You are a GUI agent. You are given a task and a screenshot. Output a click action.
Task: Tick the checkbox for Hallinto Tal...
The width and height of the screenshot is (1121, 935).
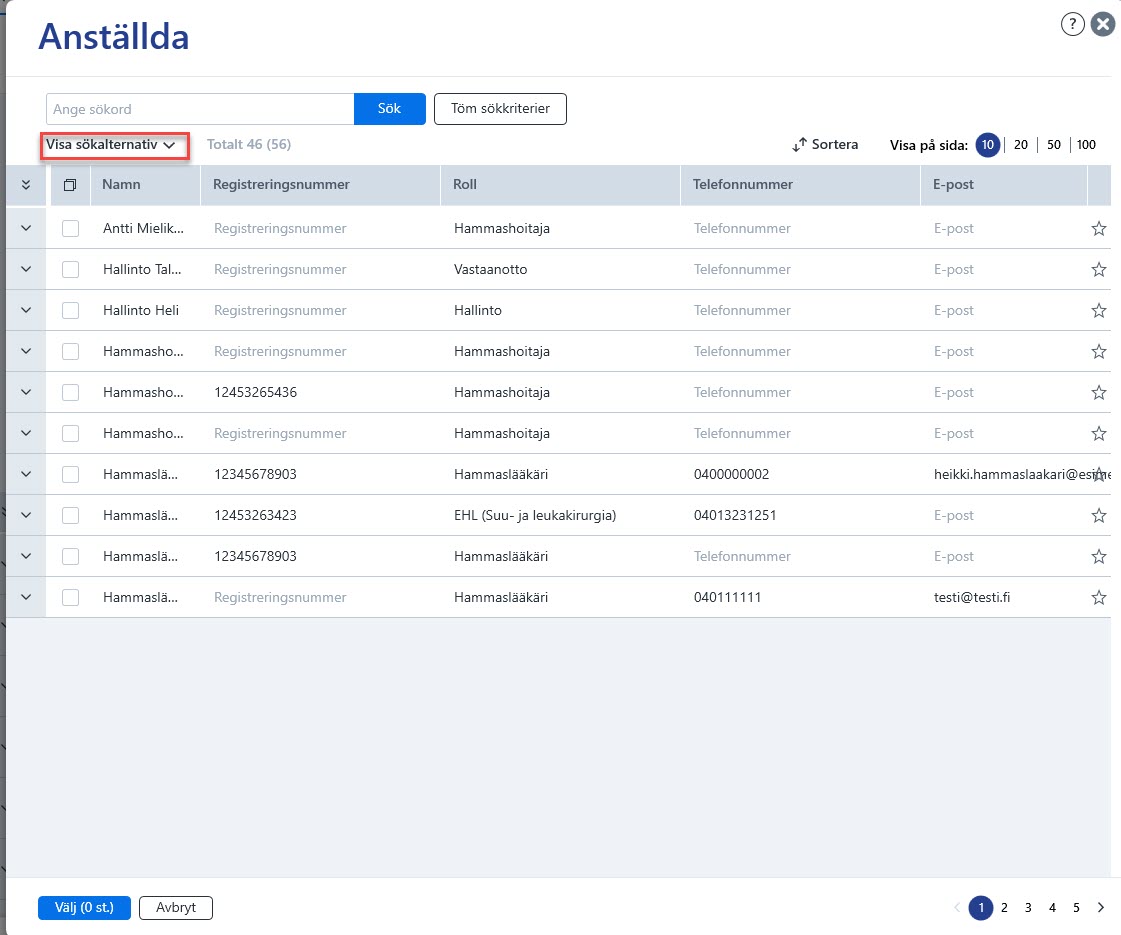(70, 269)
